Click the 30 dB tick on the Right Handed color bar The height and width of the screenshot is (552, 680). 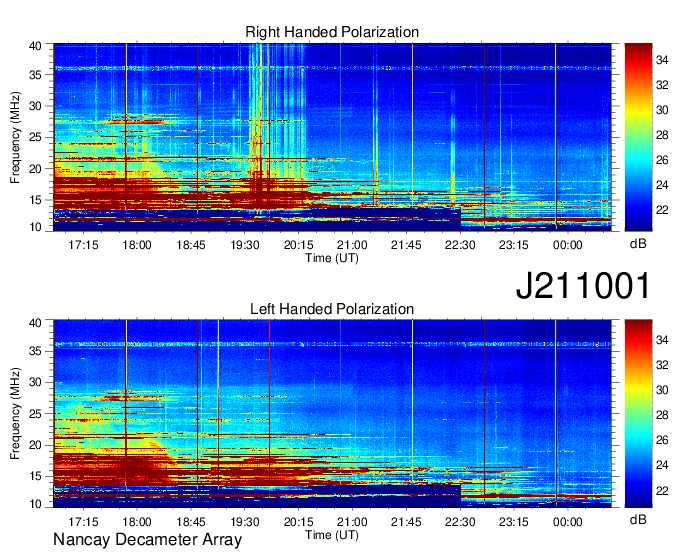[x=662, y=110]
